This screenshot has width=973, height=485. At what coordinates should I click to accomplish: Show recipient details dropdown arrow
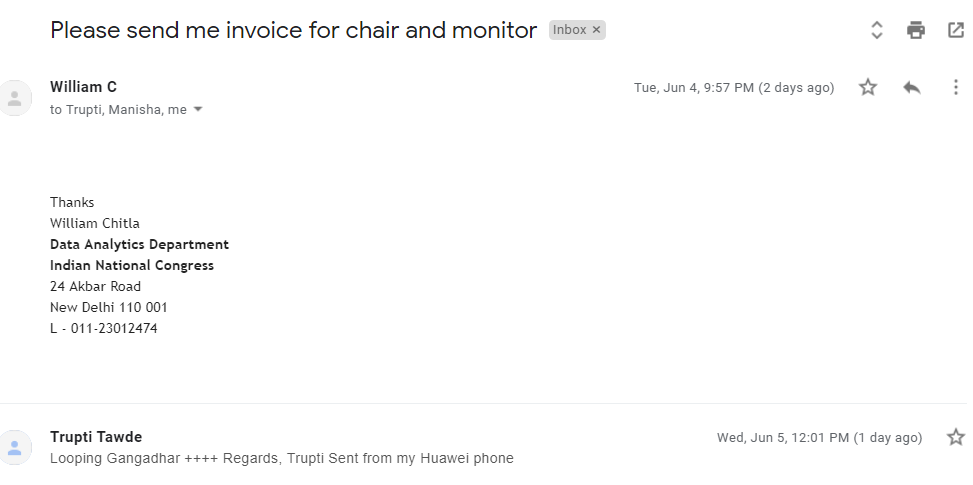tap(198, 110)
